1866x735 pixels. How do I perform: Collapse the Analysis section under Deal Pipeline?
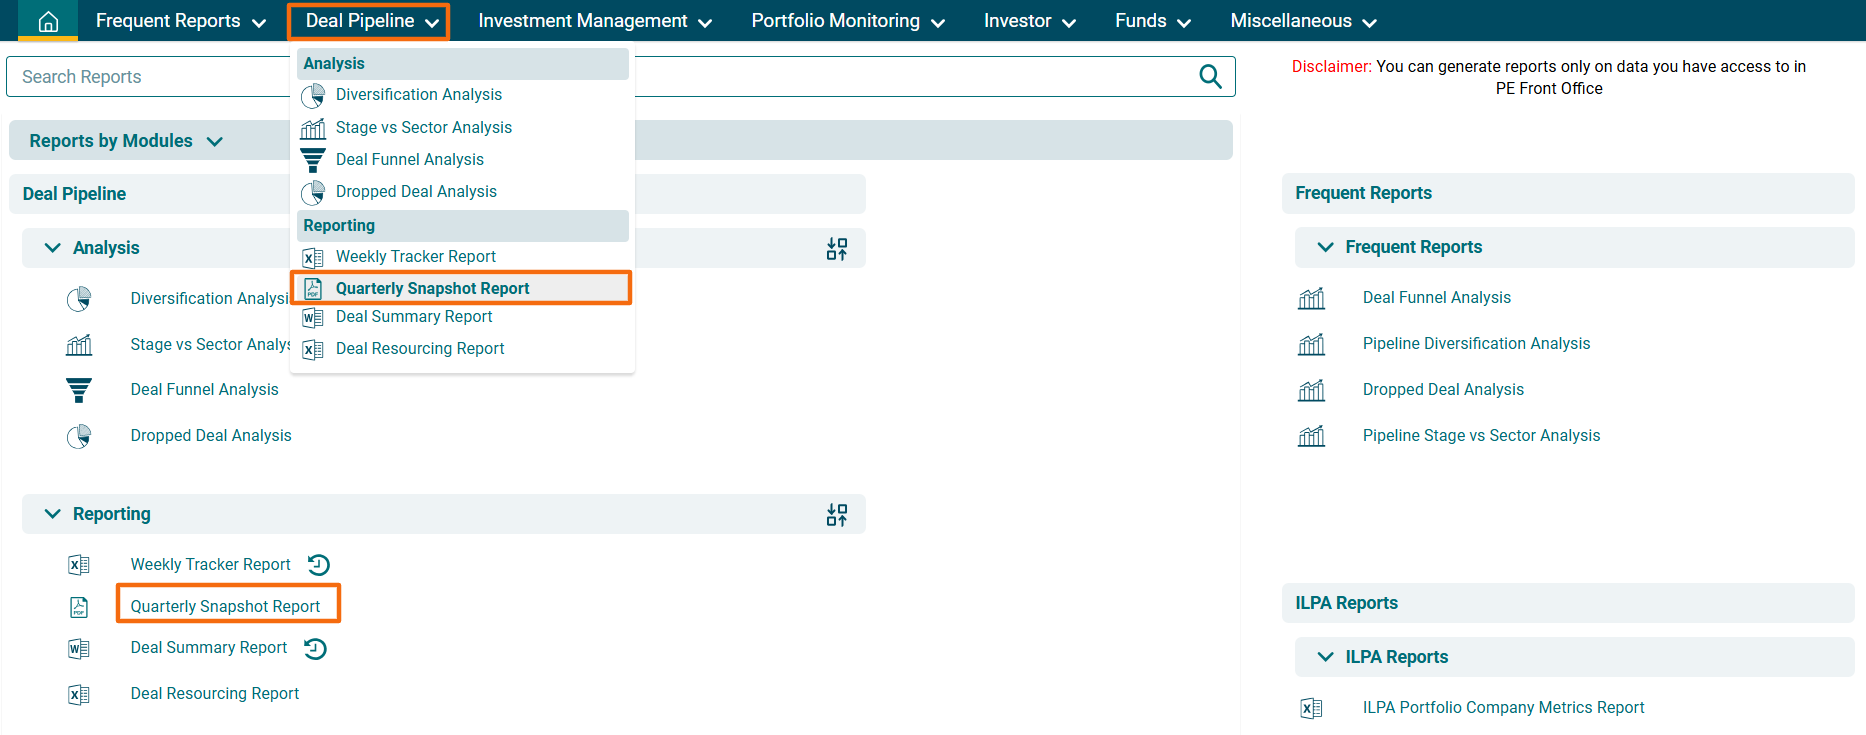(53, 248)
